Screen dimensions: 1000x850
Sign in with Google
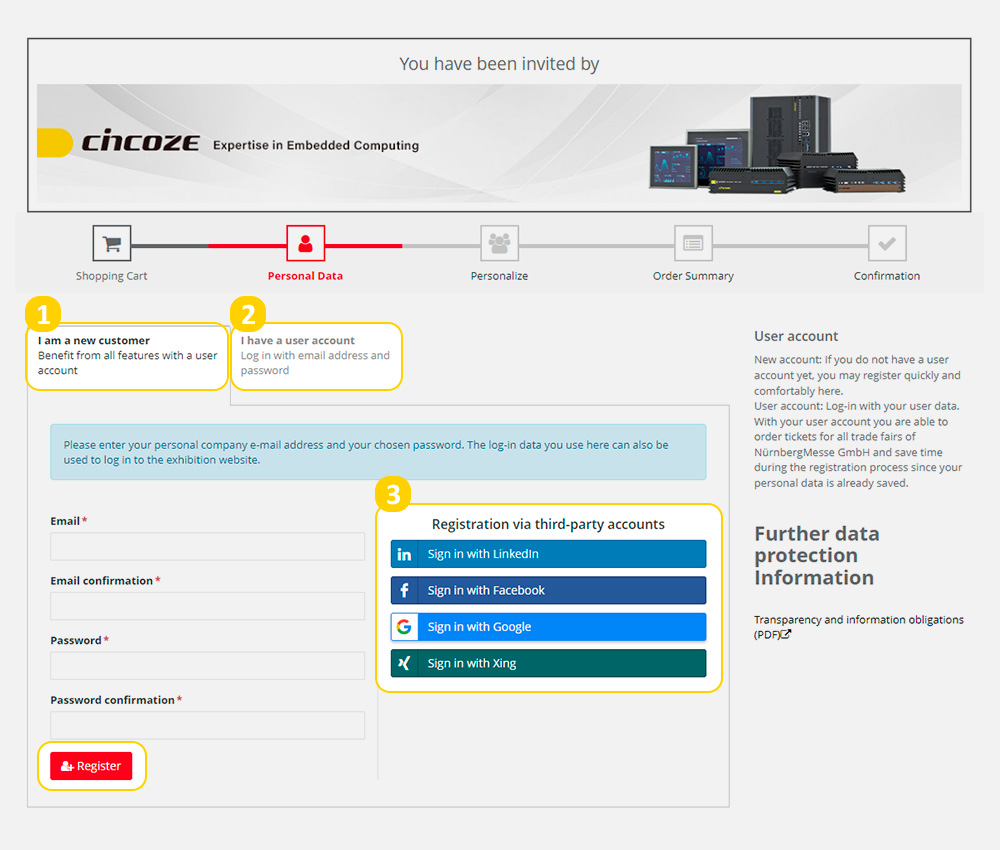548,627
